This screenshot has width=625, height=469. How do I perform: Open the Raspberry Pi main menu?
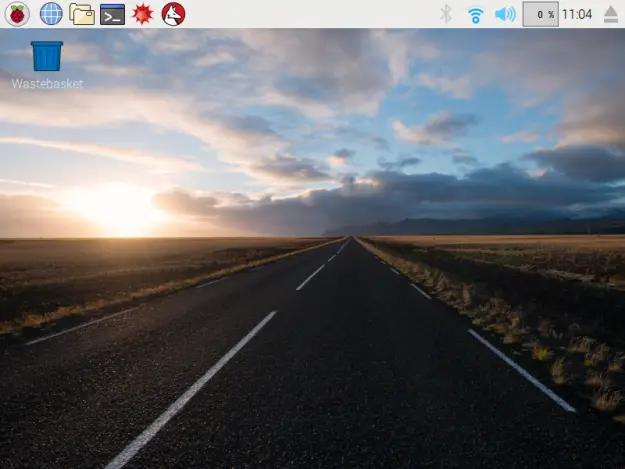pos(17,14)
